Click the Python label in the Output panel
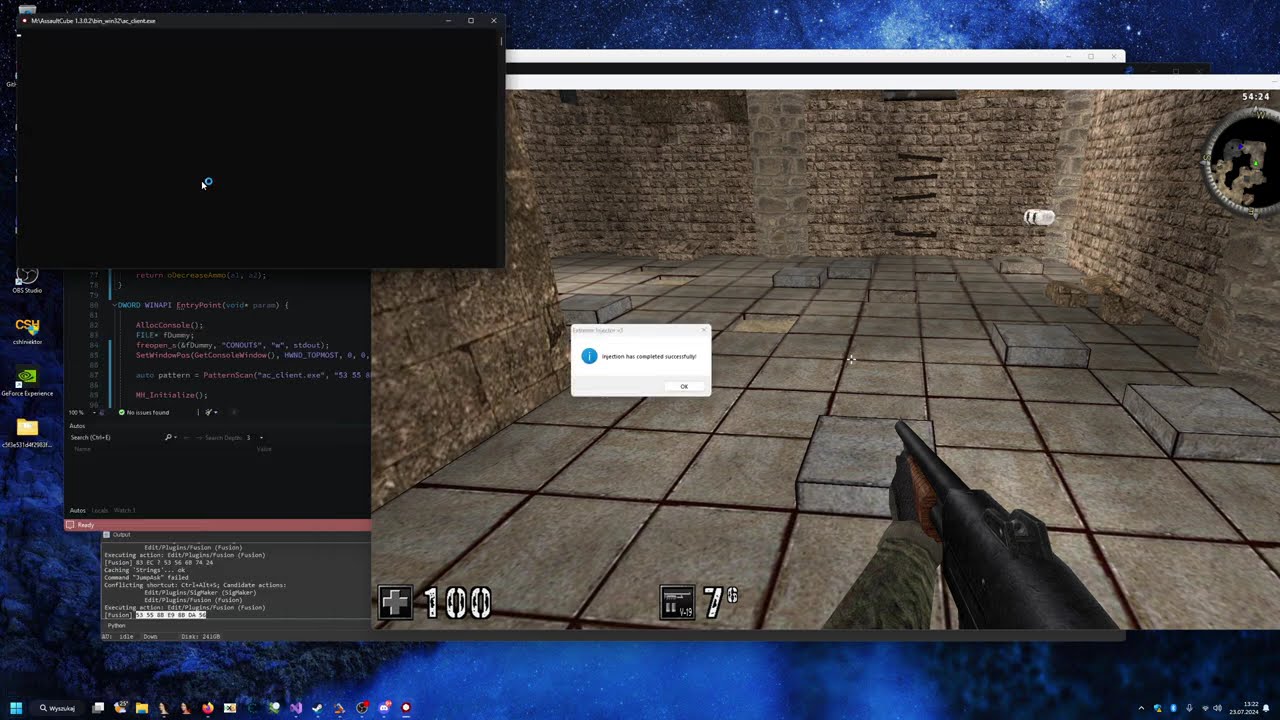The image size is (1280, 720). click(x=116, y=625)
